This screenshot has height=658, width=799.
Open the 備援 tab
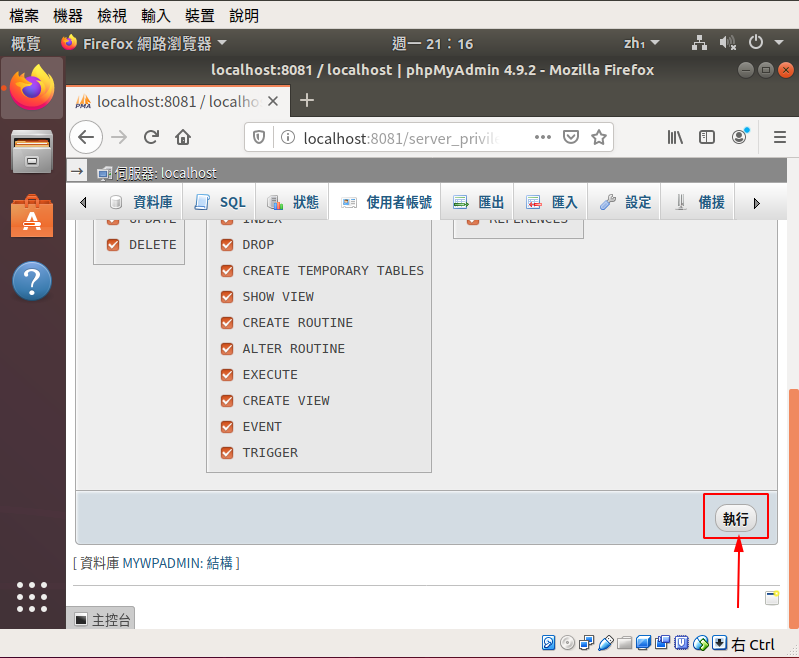point(699,202)
